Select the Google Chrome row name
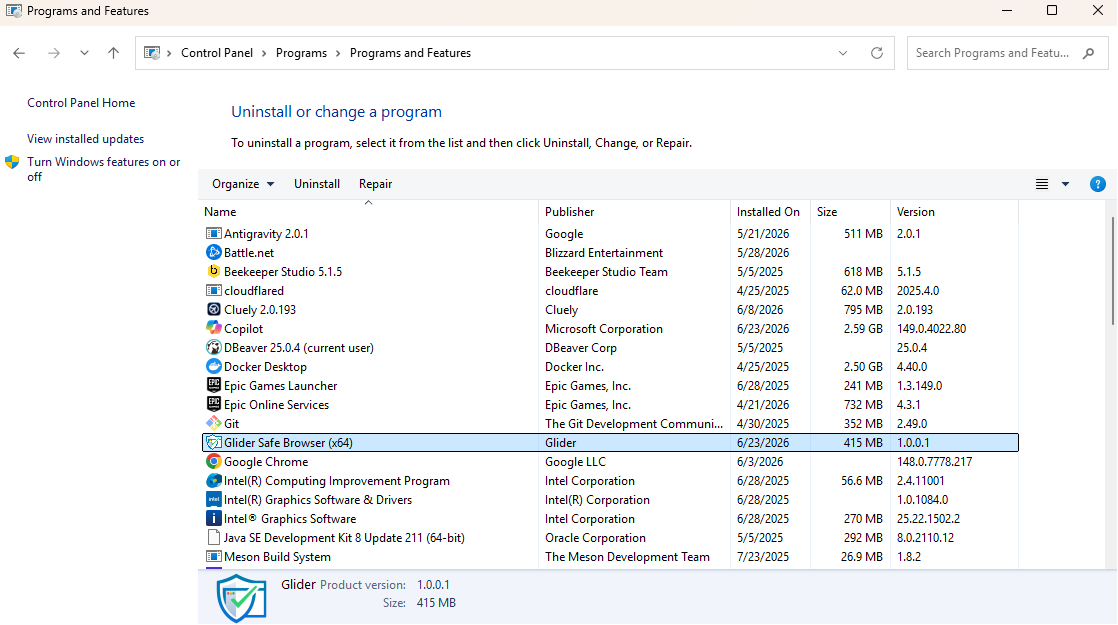 point(266,462)
